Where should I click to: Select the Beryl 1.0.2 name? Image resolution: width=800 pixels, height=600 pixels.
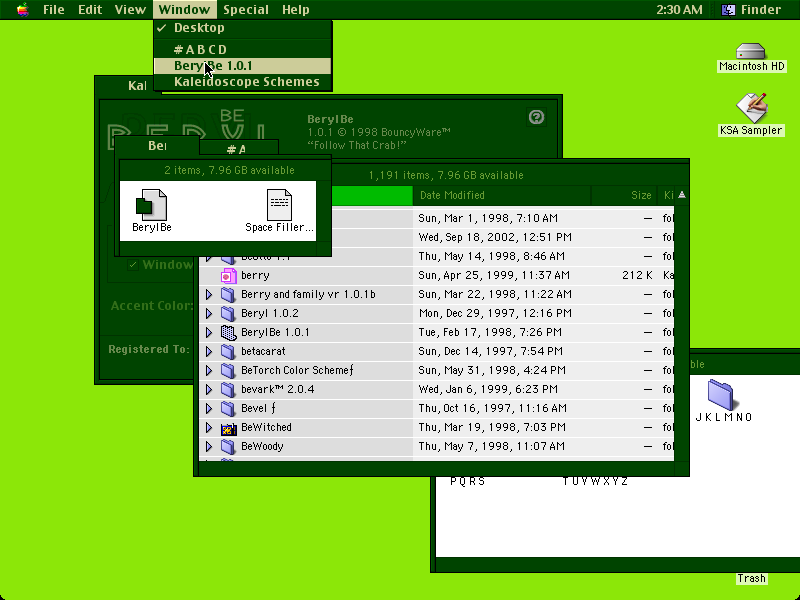270,313
